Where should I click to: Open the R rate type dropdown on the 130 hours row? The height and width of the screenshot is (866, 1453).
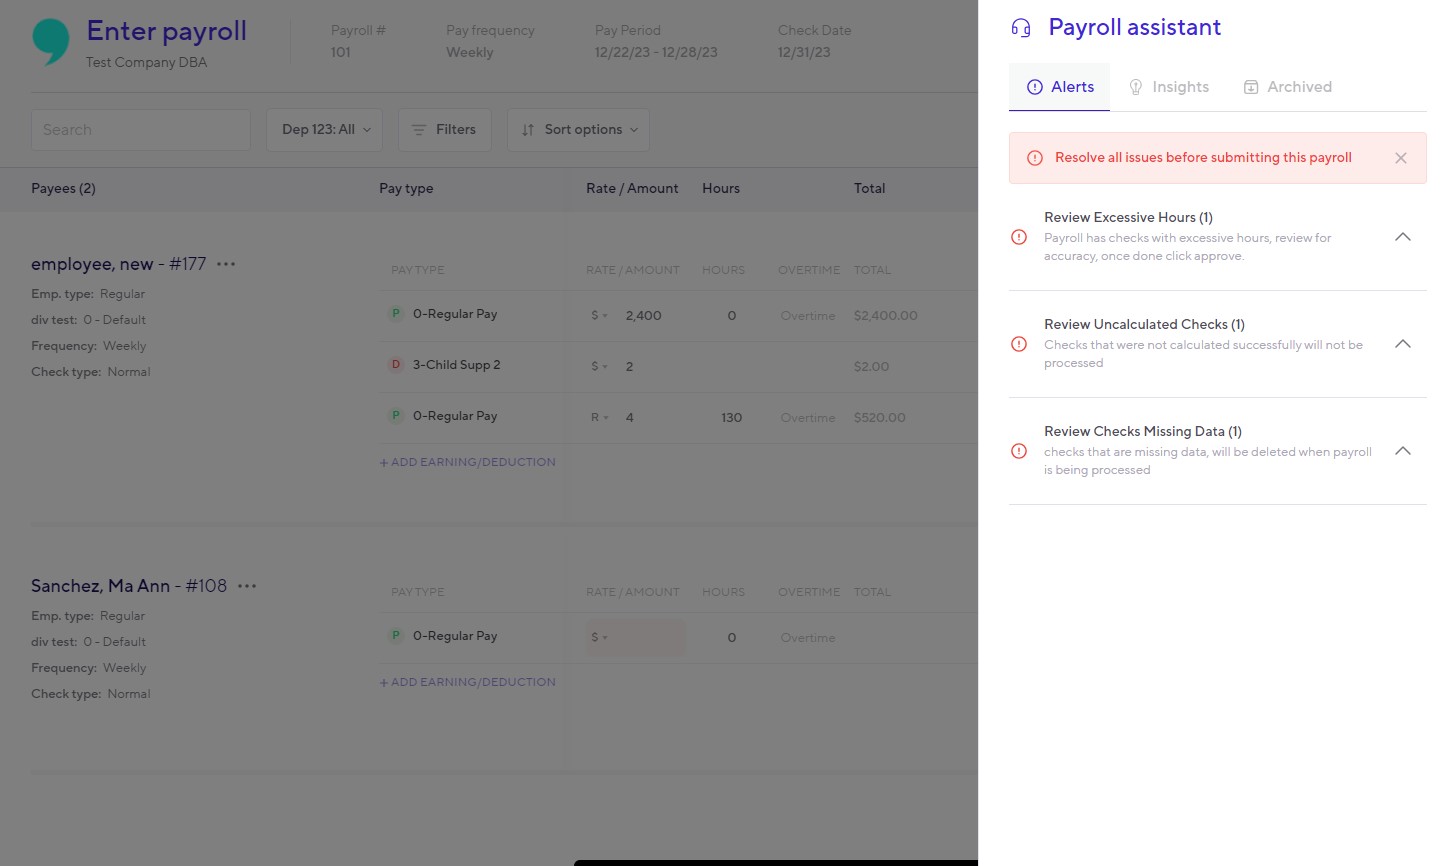pyautogui.click(x=599, y=418)
